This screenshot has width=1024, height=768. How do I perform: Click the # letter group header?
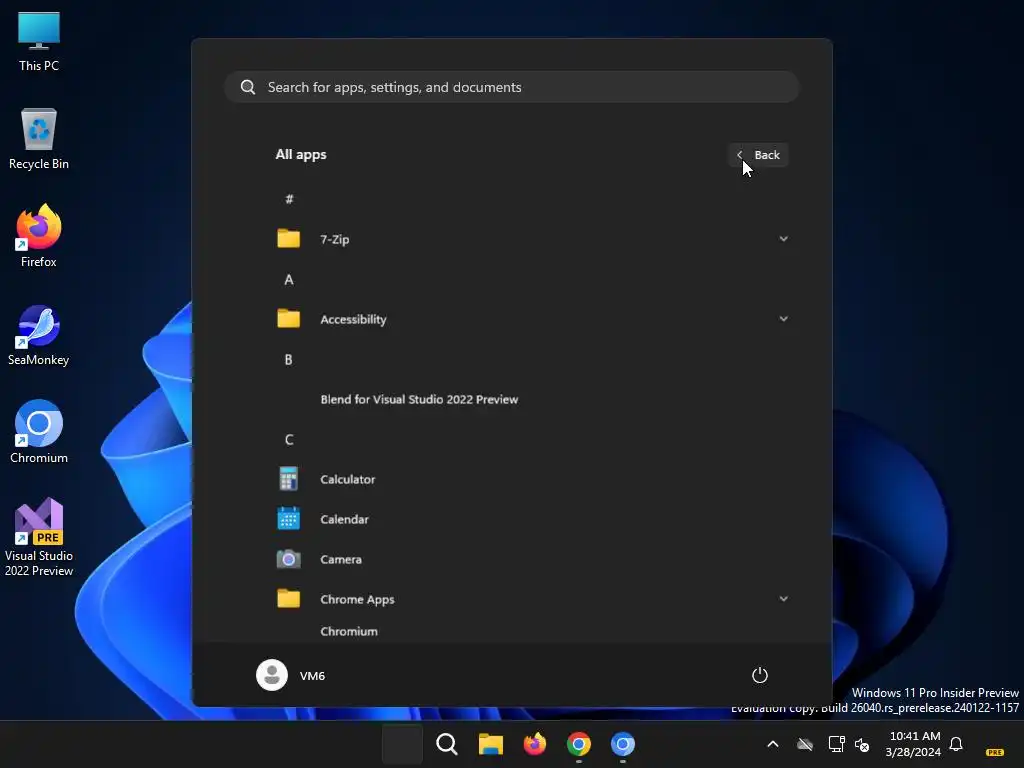click(x=289, y=199)
